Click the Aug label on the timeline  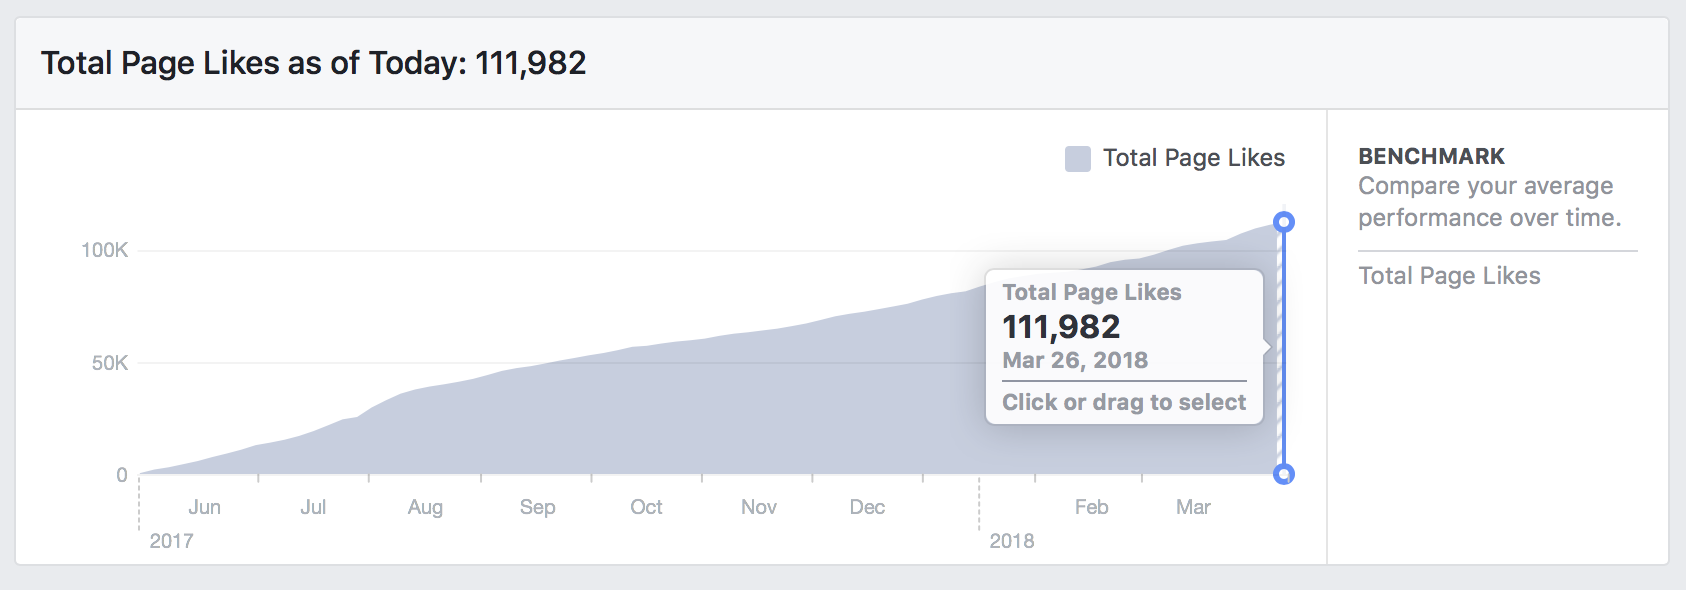click(425, 507)
